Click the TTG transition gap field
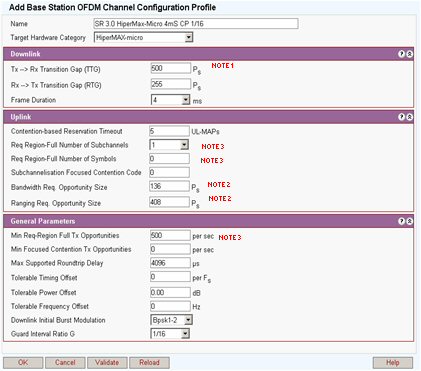Viewport: 421px width, 371px height. tap(171, 69)
